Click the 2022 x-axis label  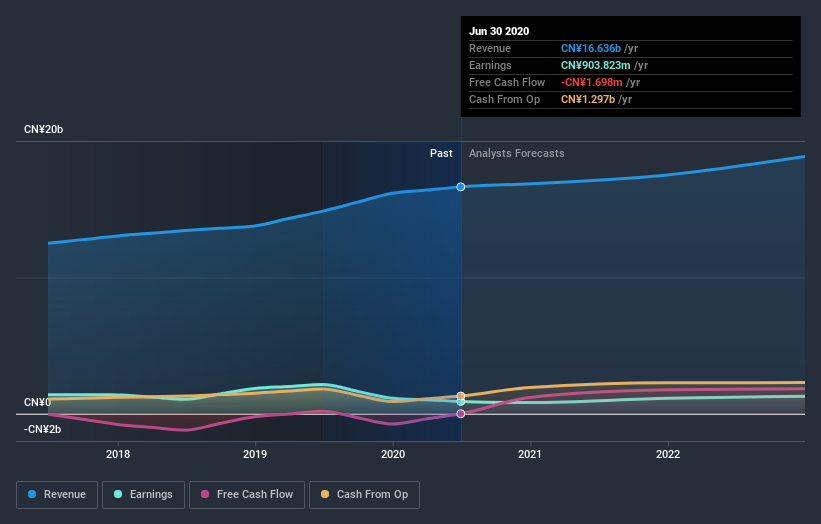pyautogui.click(x=668, y=454)
